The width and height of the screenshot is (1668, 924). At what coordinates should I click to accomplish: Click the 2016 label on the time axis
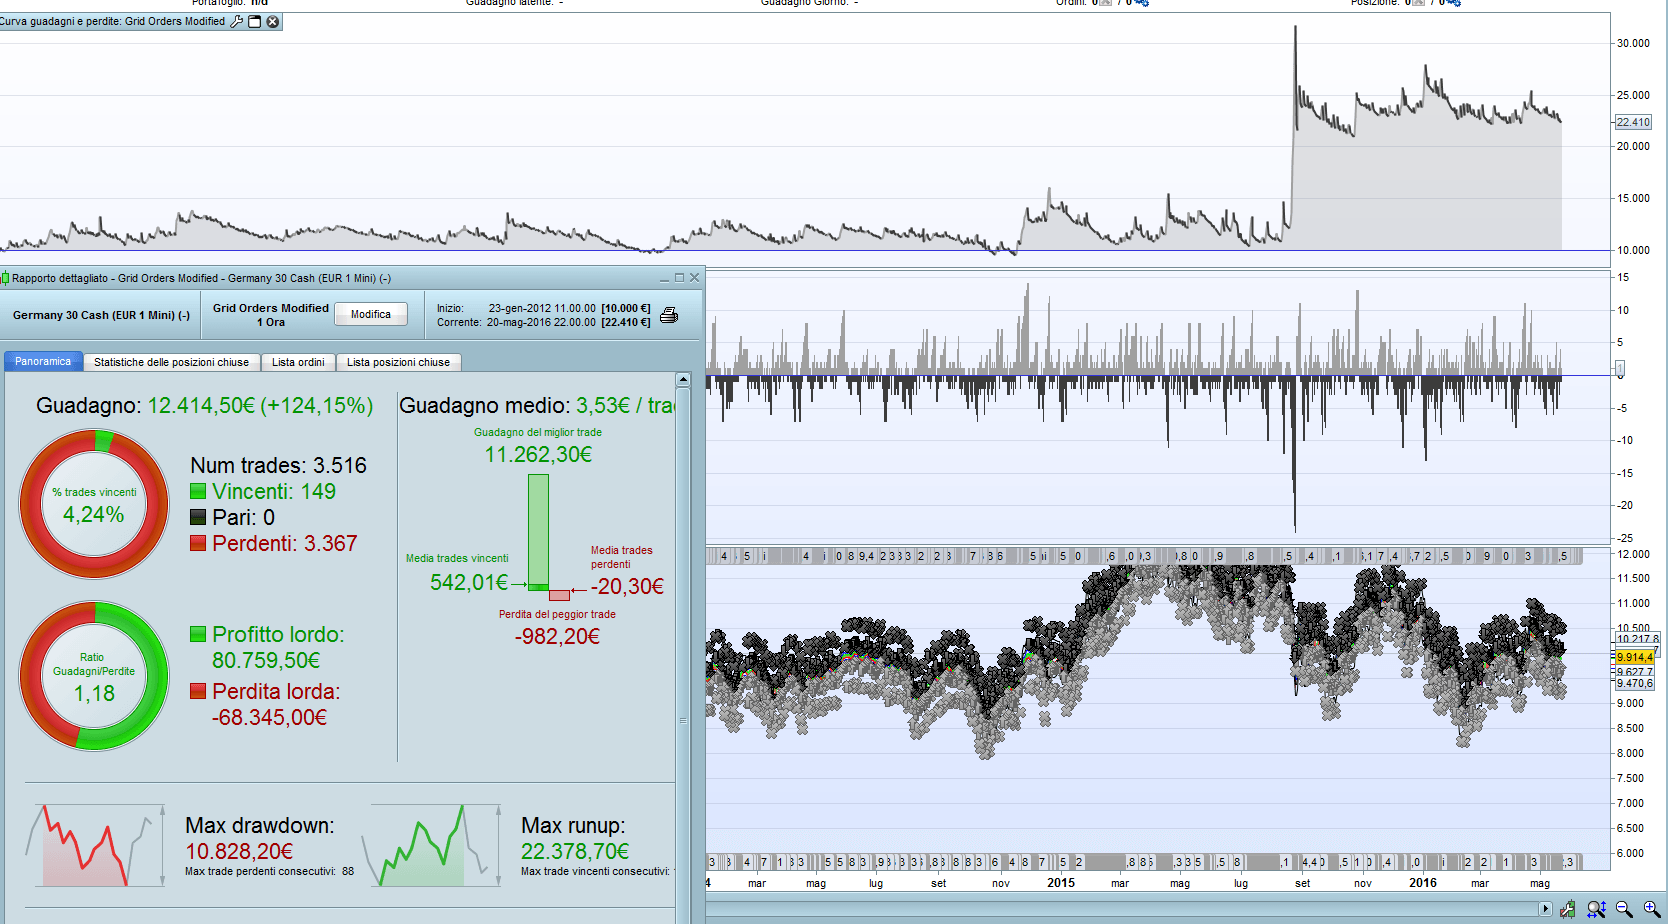point(1423,883)
